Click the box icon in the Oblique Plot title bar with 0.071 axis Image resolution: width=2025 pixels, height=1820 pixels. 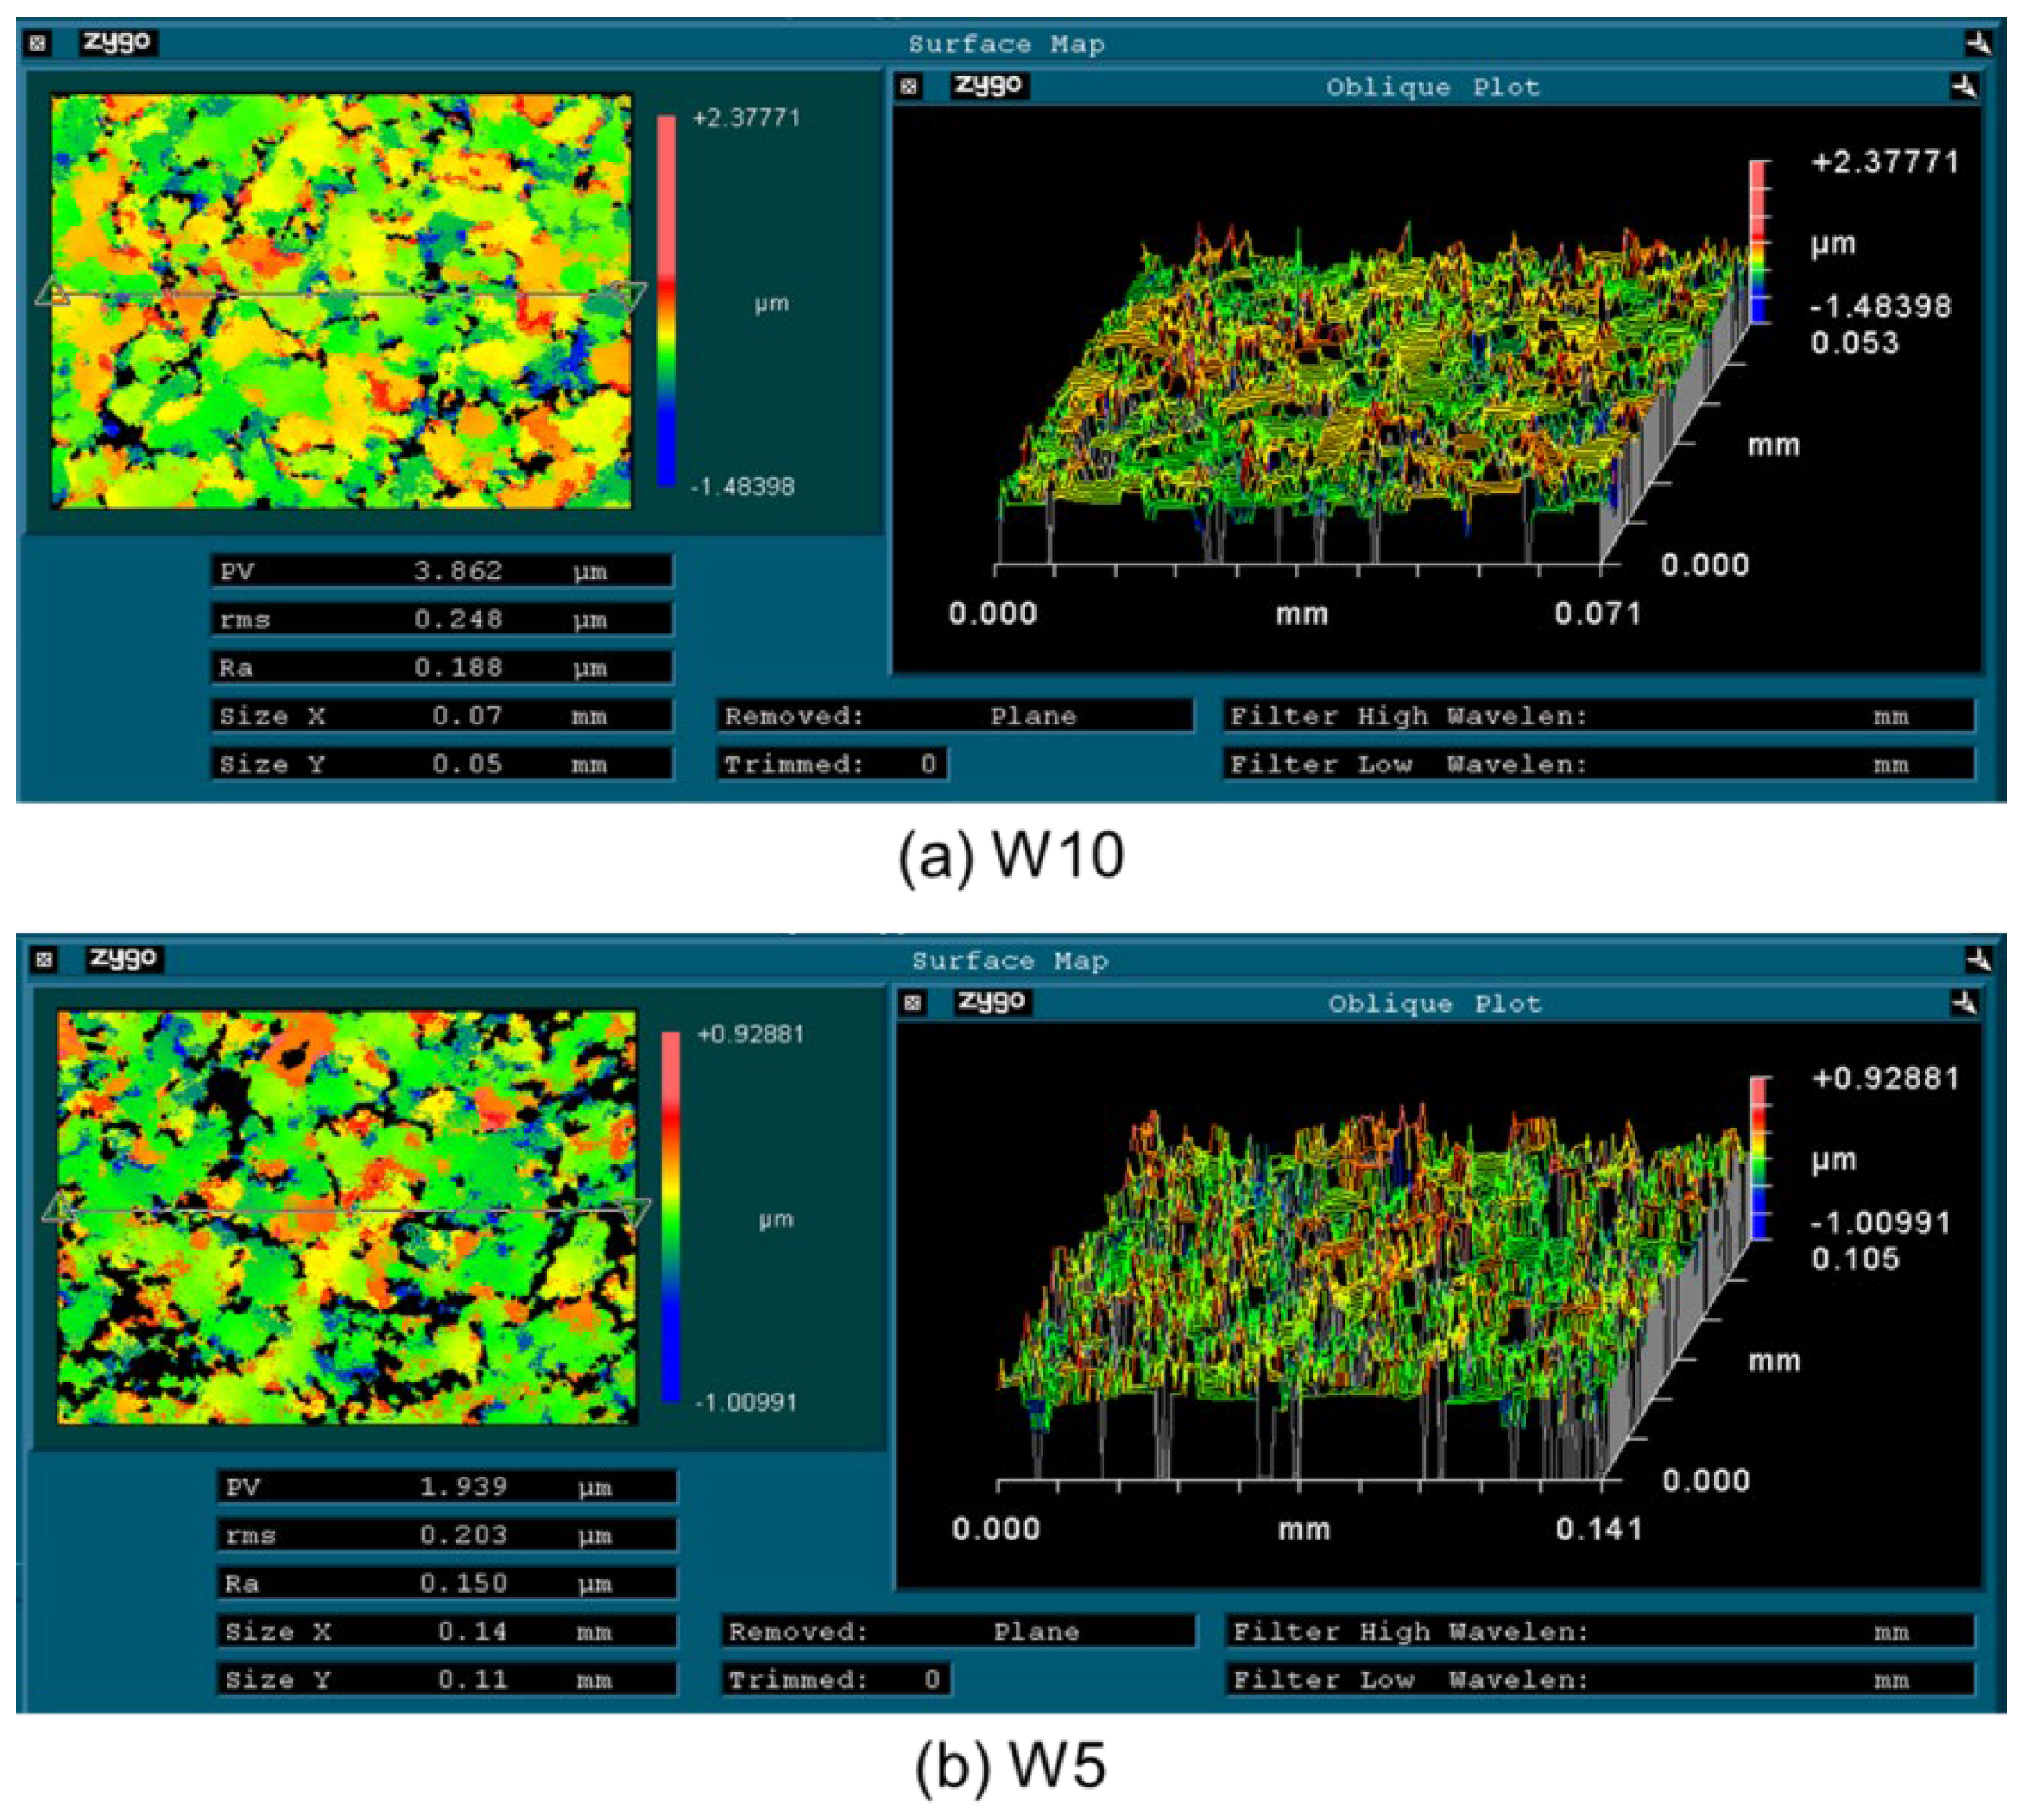coord(908,87)
